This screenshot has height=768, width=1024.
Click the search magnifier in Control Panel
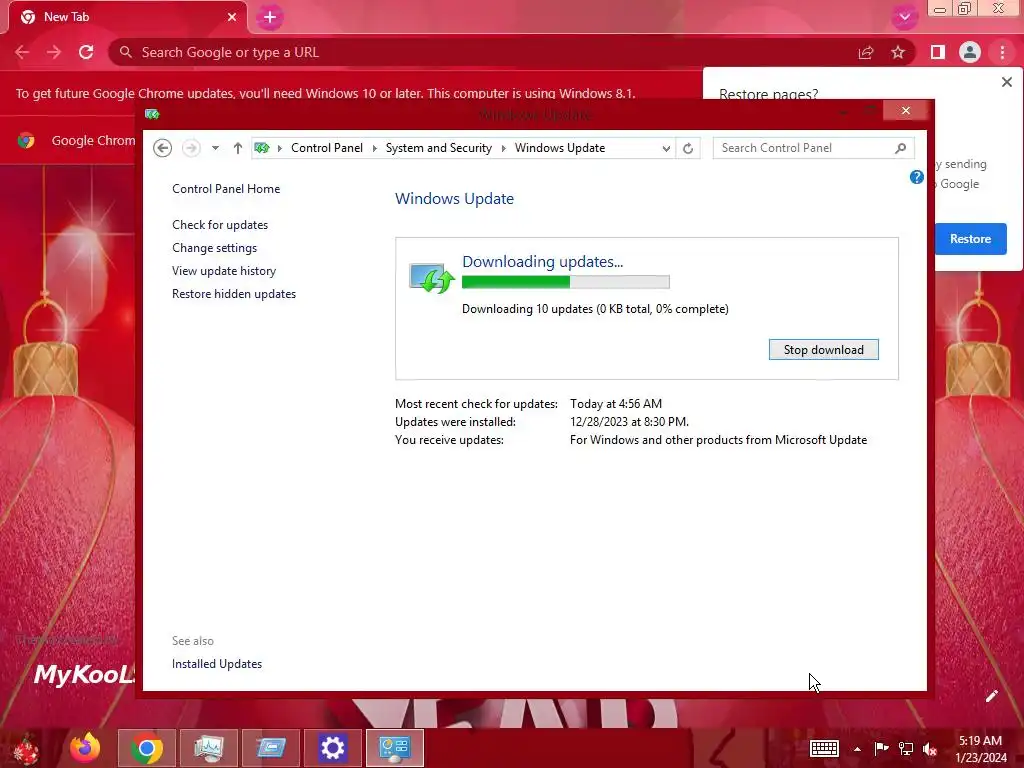[x=901, y=148]
